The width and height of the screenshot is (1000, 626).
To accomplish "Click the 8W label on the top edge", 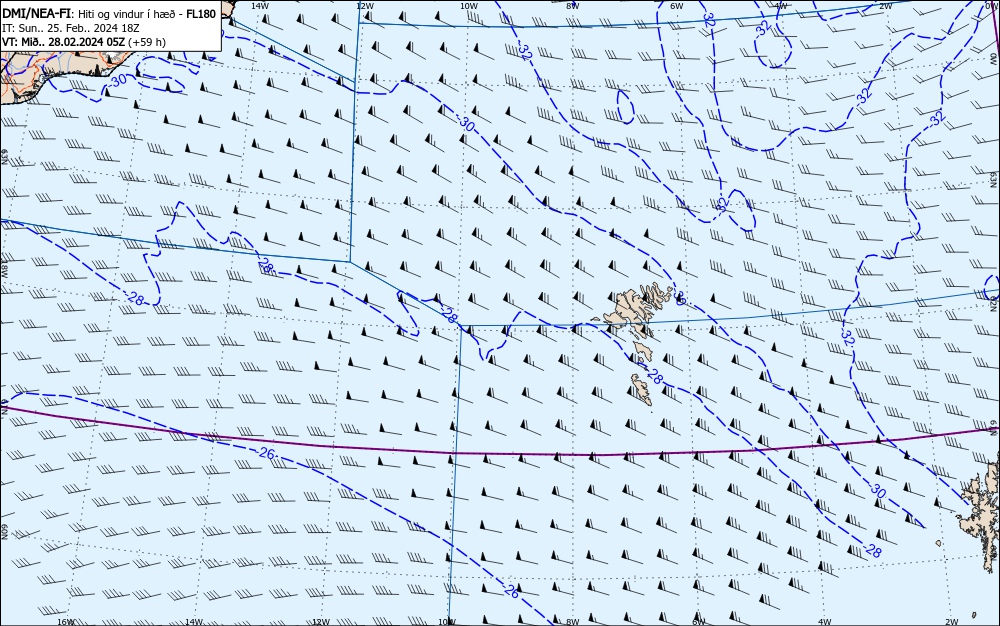I will [573, 5].
